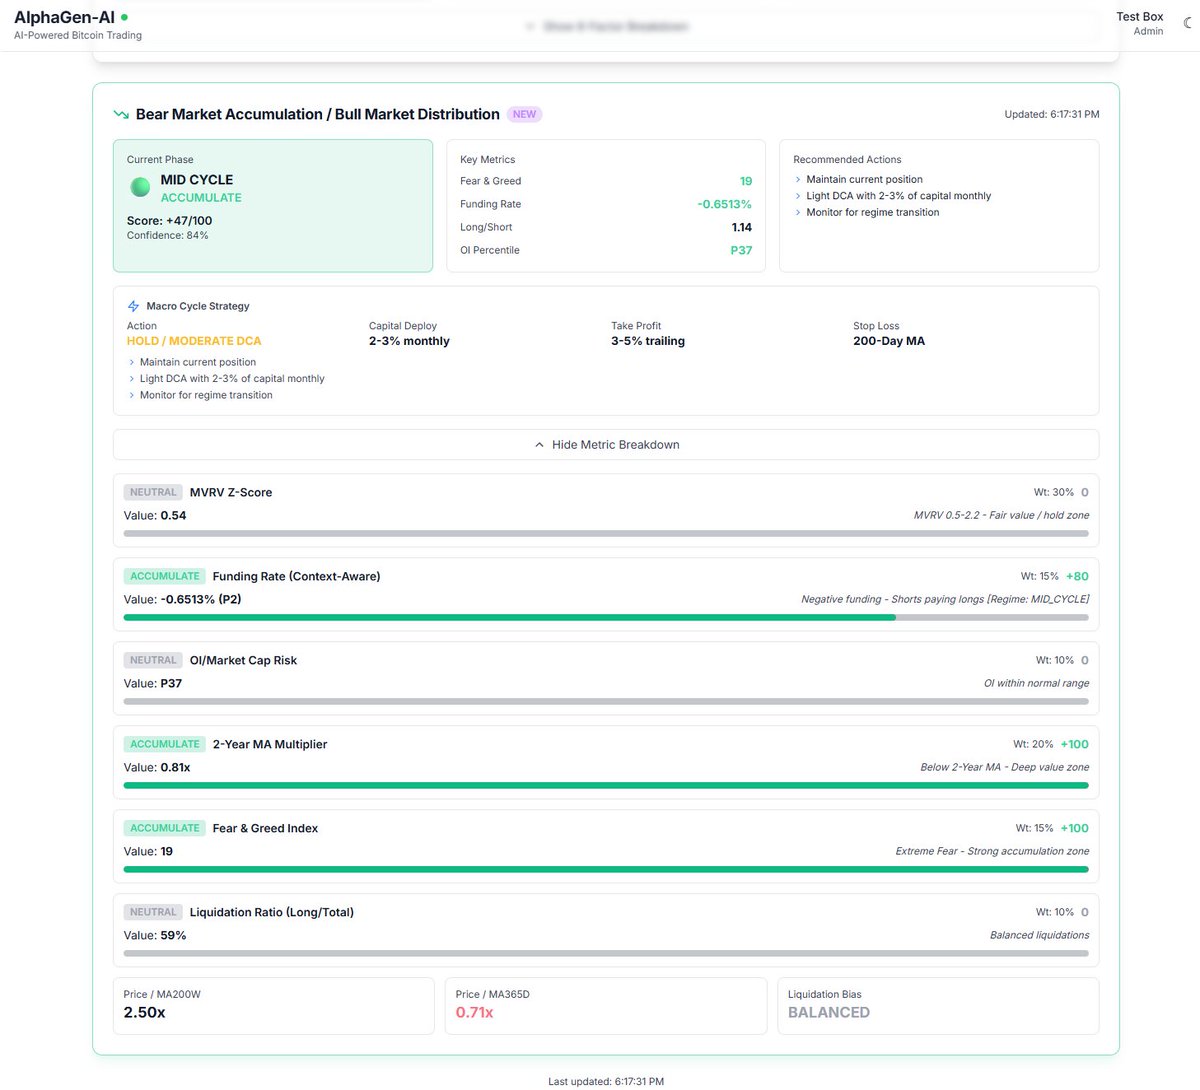Click the trending-down icon beside Bear Market title

click(x=121, y=114)
